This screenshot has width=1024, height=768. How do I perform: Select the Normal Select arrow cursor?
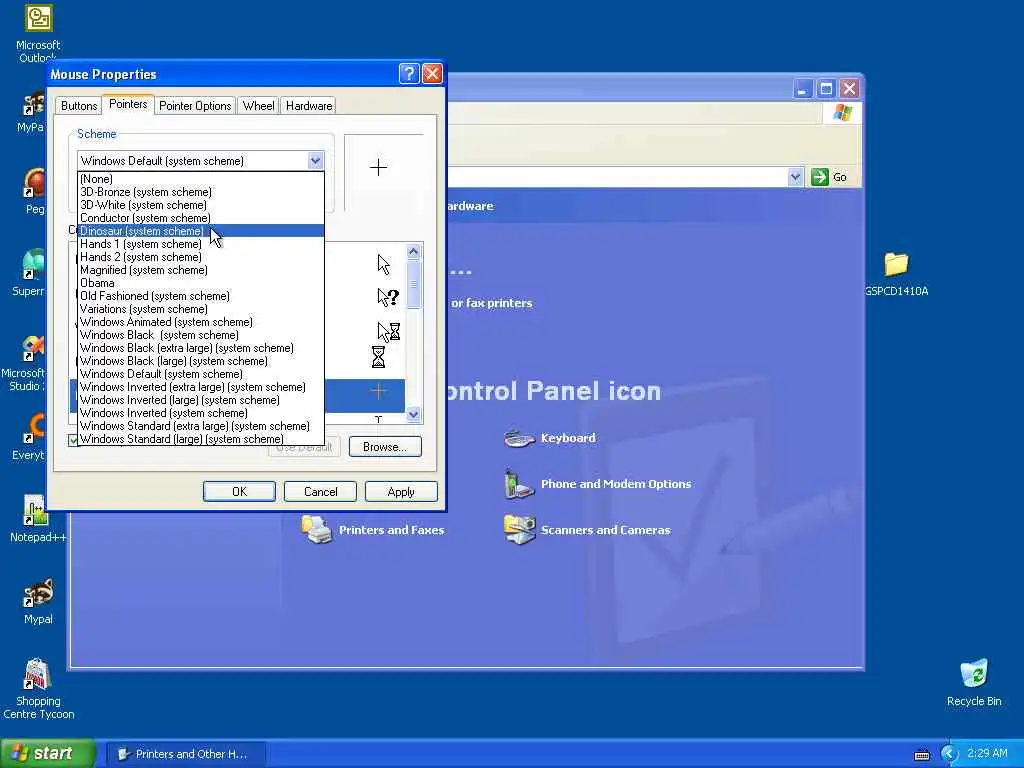[x=383, y=264]
